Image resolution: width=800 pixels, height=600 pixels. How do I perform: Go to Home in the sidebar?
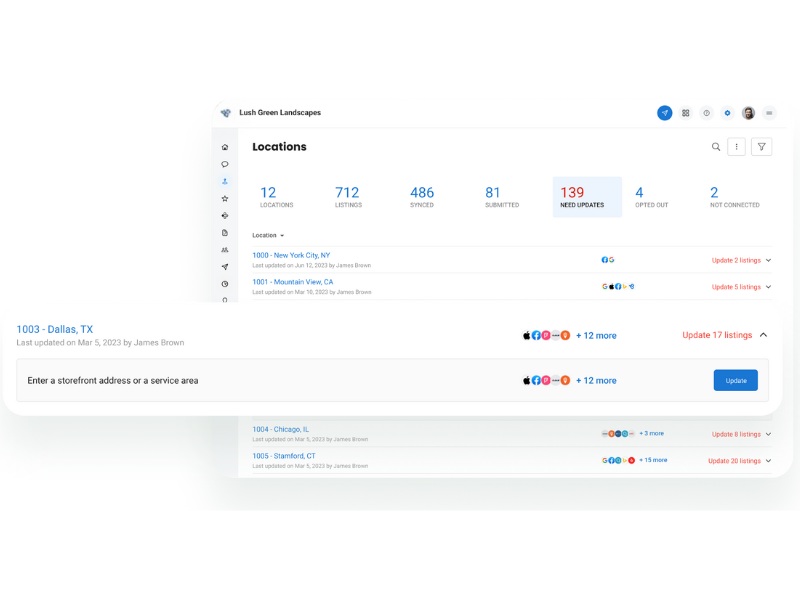coord(225,147)
